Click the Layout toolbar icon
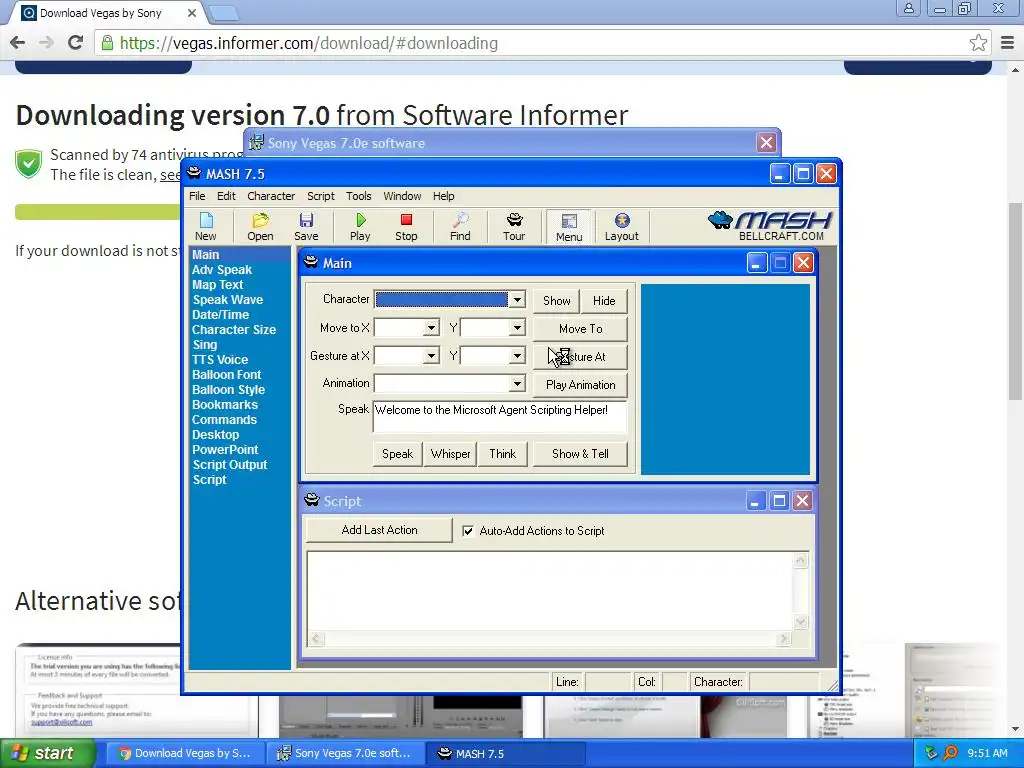 622,227
